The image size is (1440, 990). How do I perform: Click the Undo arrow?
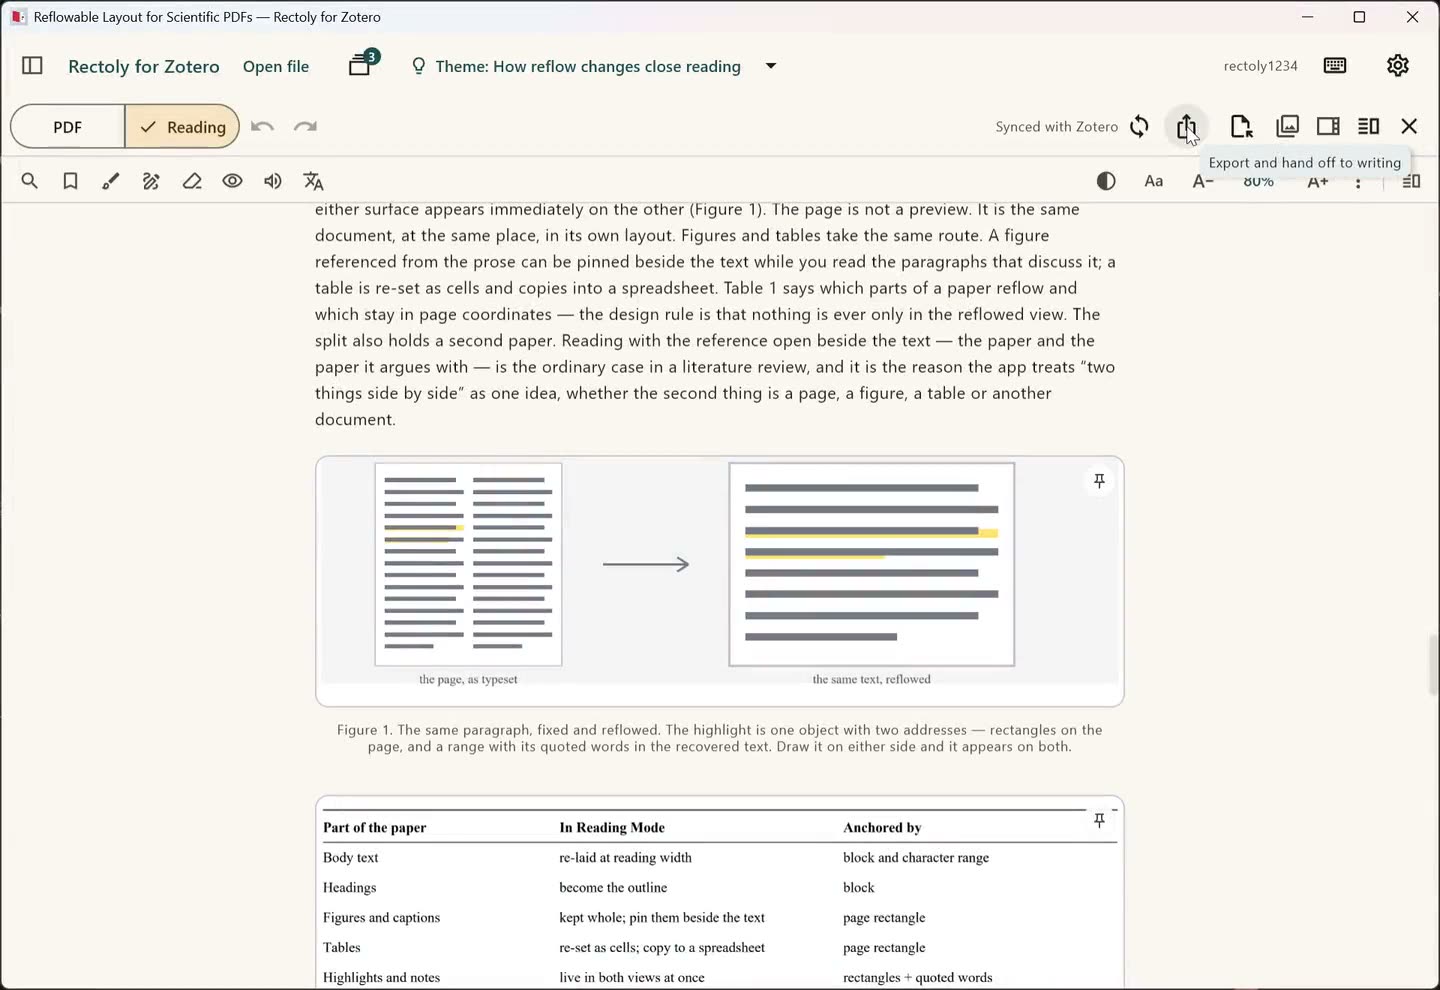[x=263, y=127]
